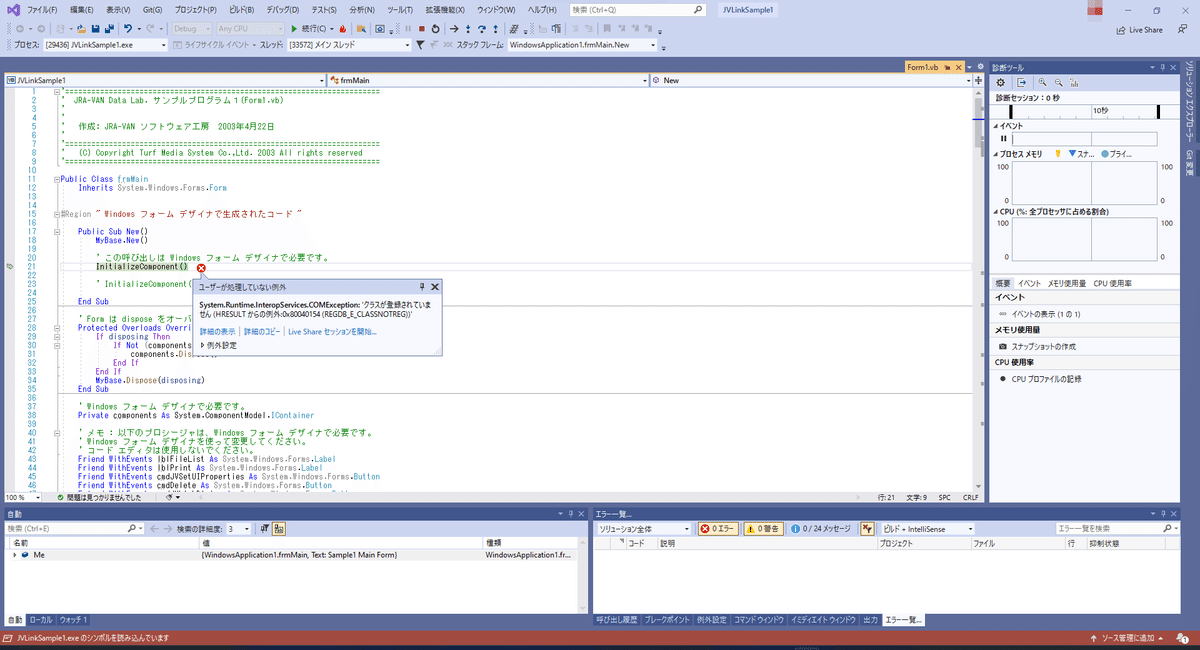Open the Diagnostic Tools settings gear icon
Viewport: 1200px width, 650px height.
pos(1000,82)
